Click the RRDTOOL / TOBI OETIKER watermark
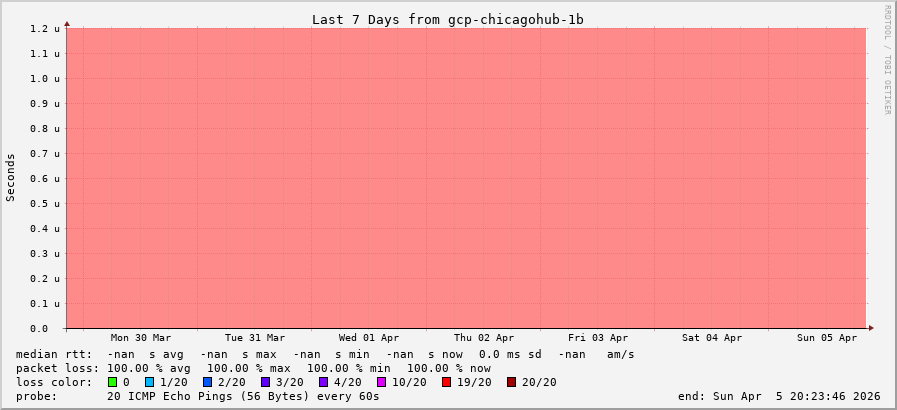Viewport: 897px width, 410px height. coord(887,60)
